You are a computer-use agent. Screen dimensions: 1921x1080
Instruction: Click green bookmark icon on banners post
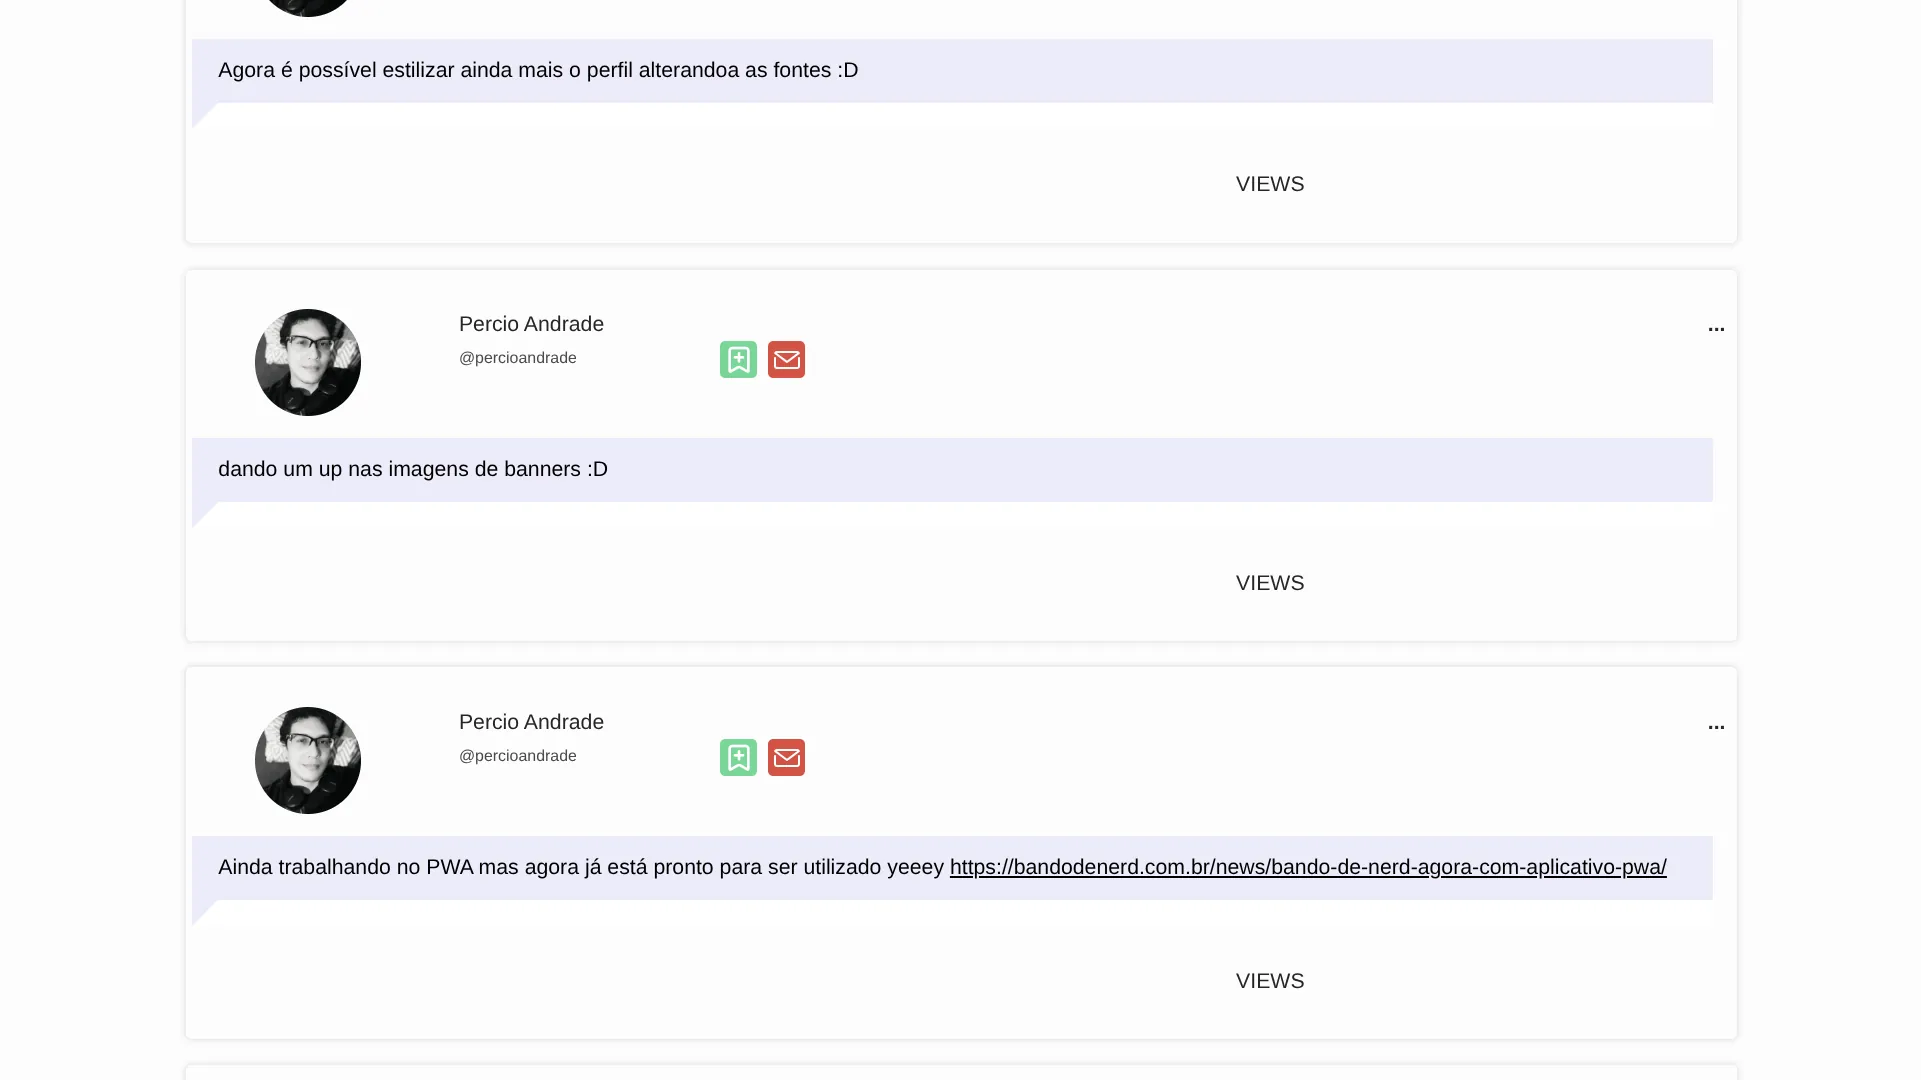738,360
